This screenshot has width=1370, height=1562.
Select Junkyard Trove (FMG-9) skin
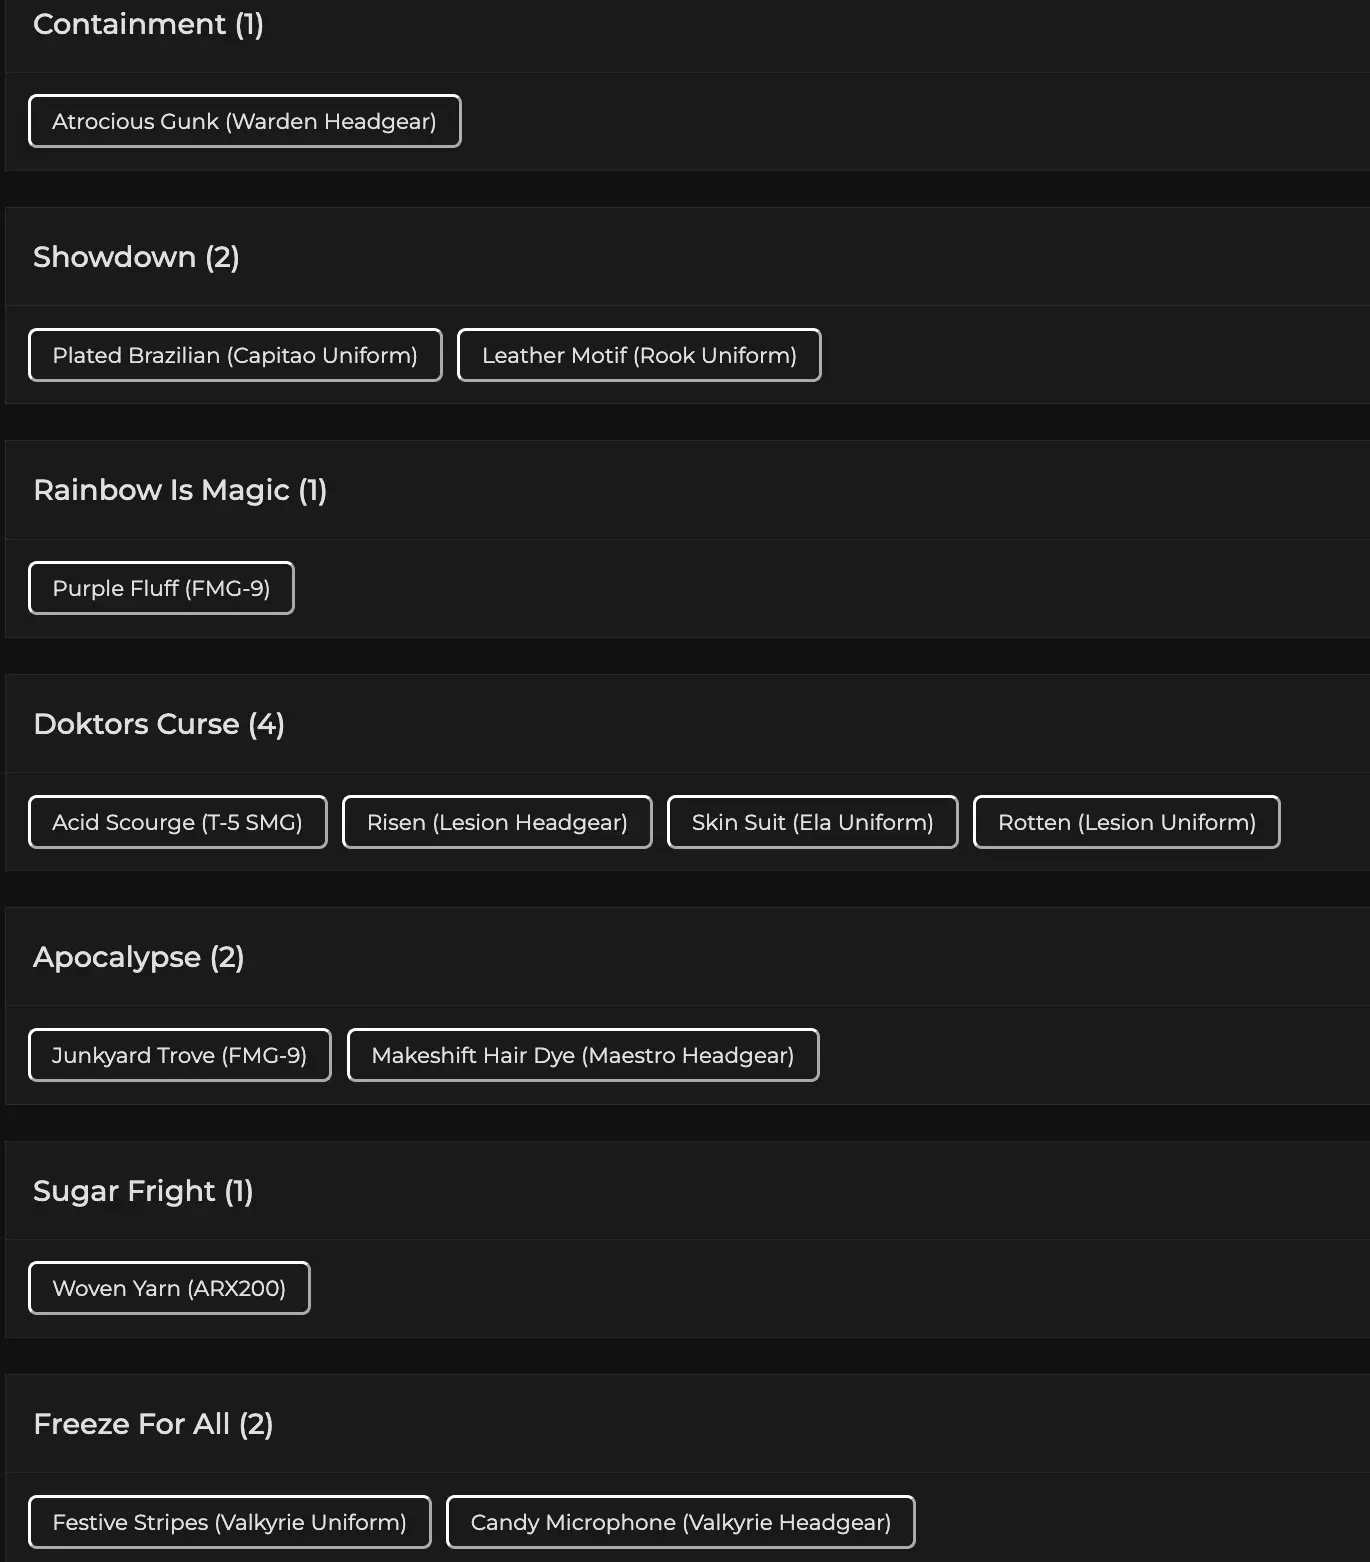179,1055
